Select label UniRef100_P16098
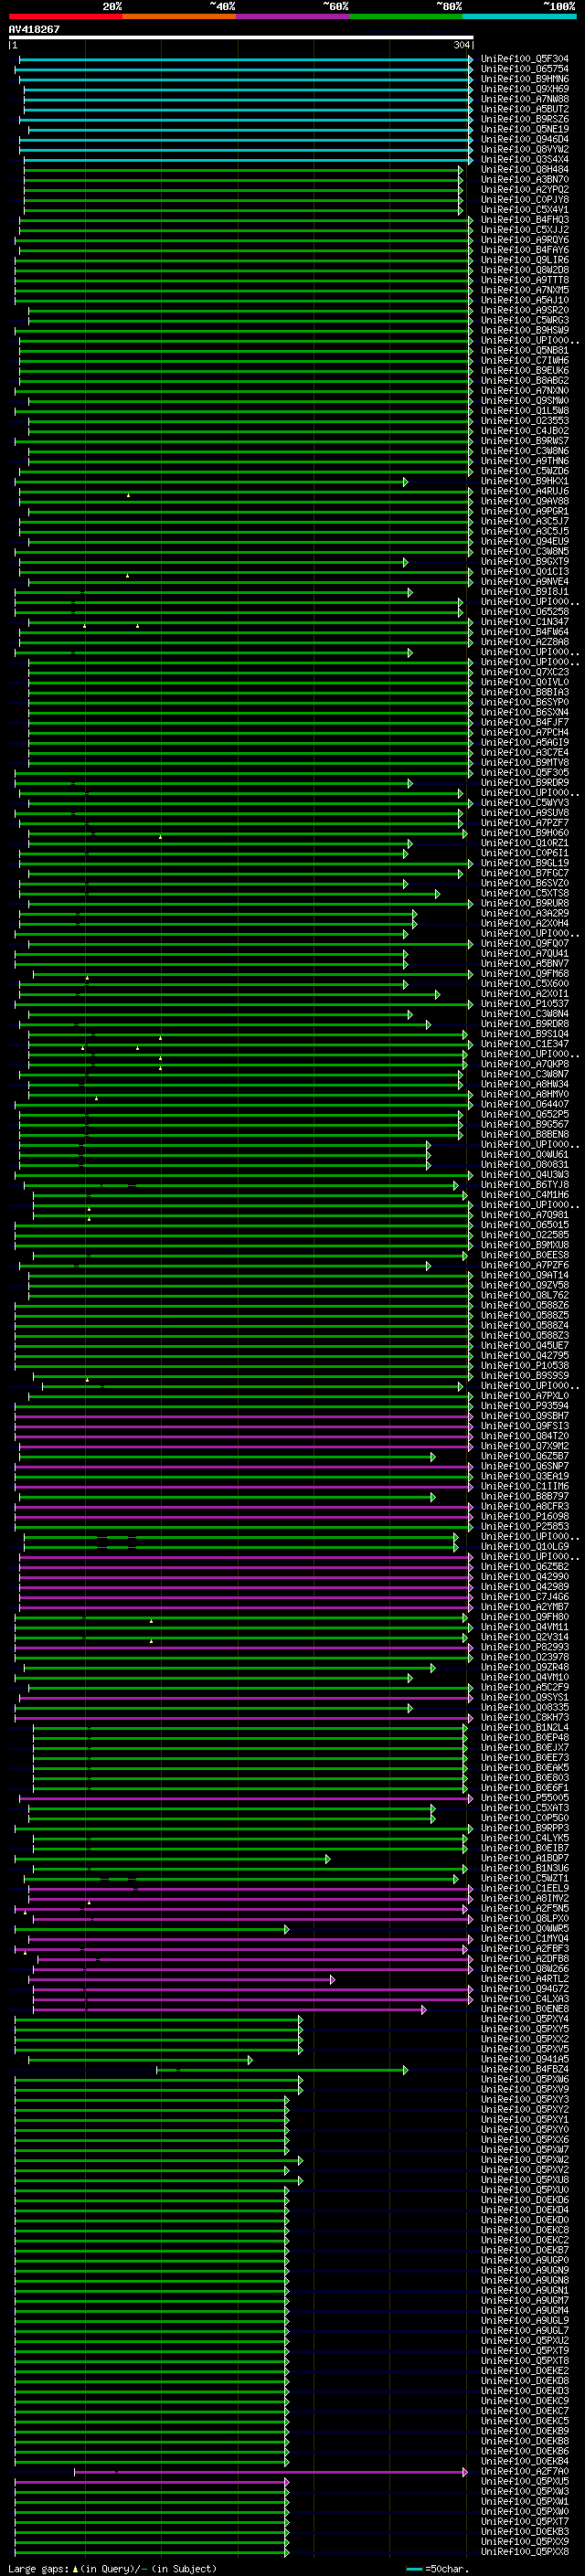585x2576 pixels. click(x=525, y=1516)
